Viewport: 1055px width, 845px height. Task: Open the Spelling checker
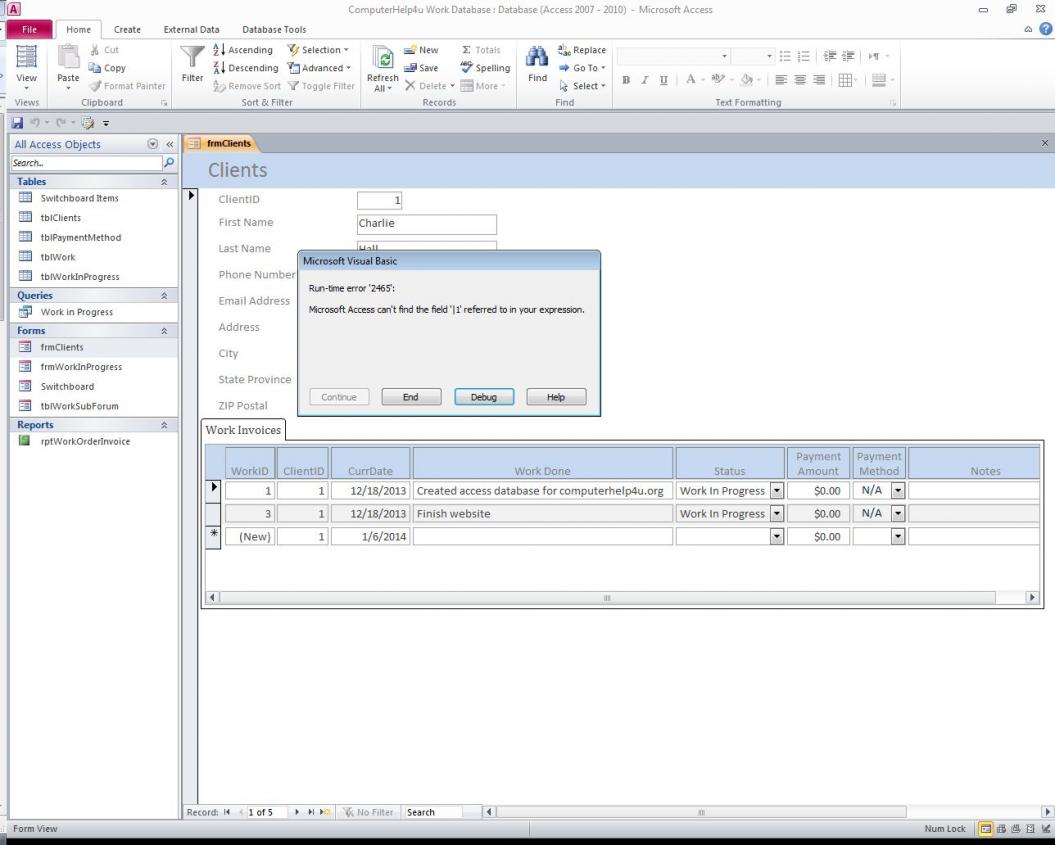485,68
